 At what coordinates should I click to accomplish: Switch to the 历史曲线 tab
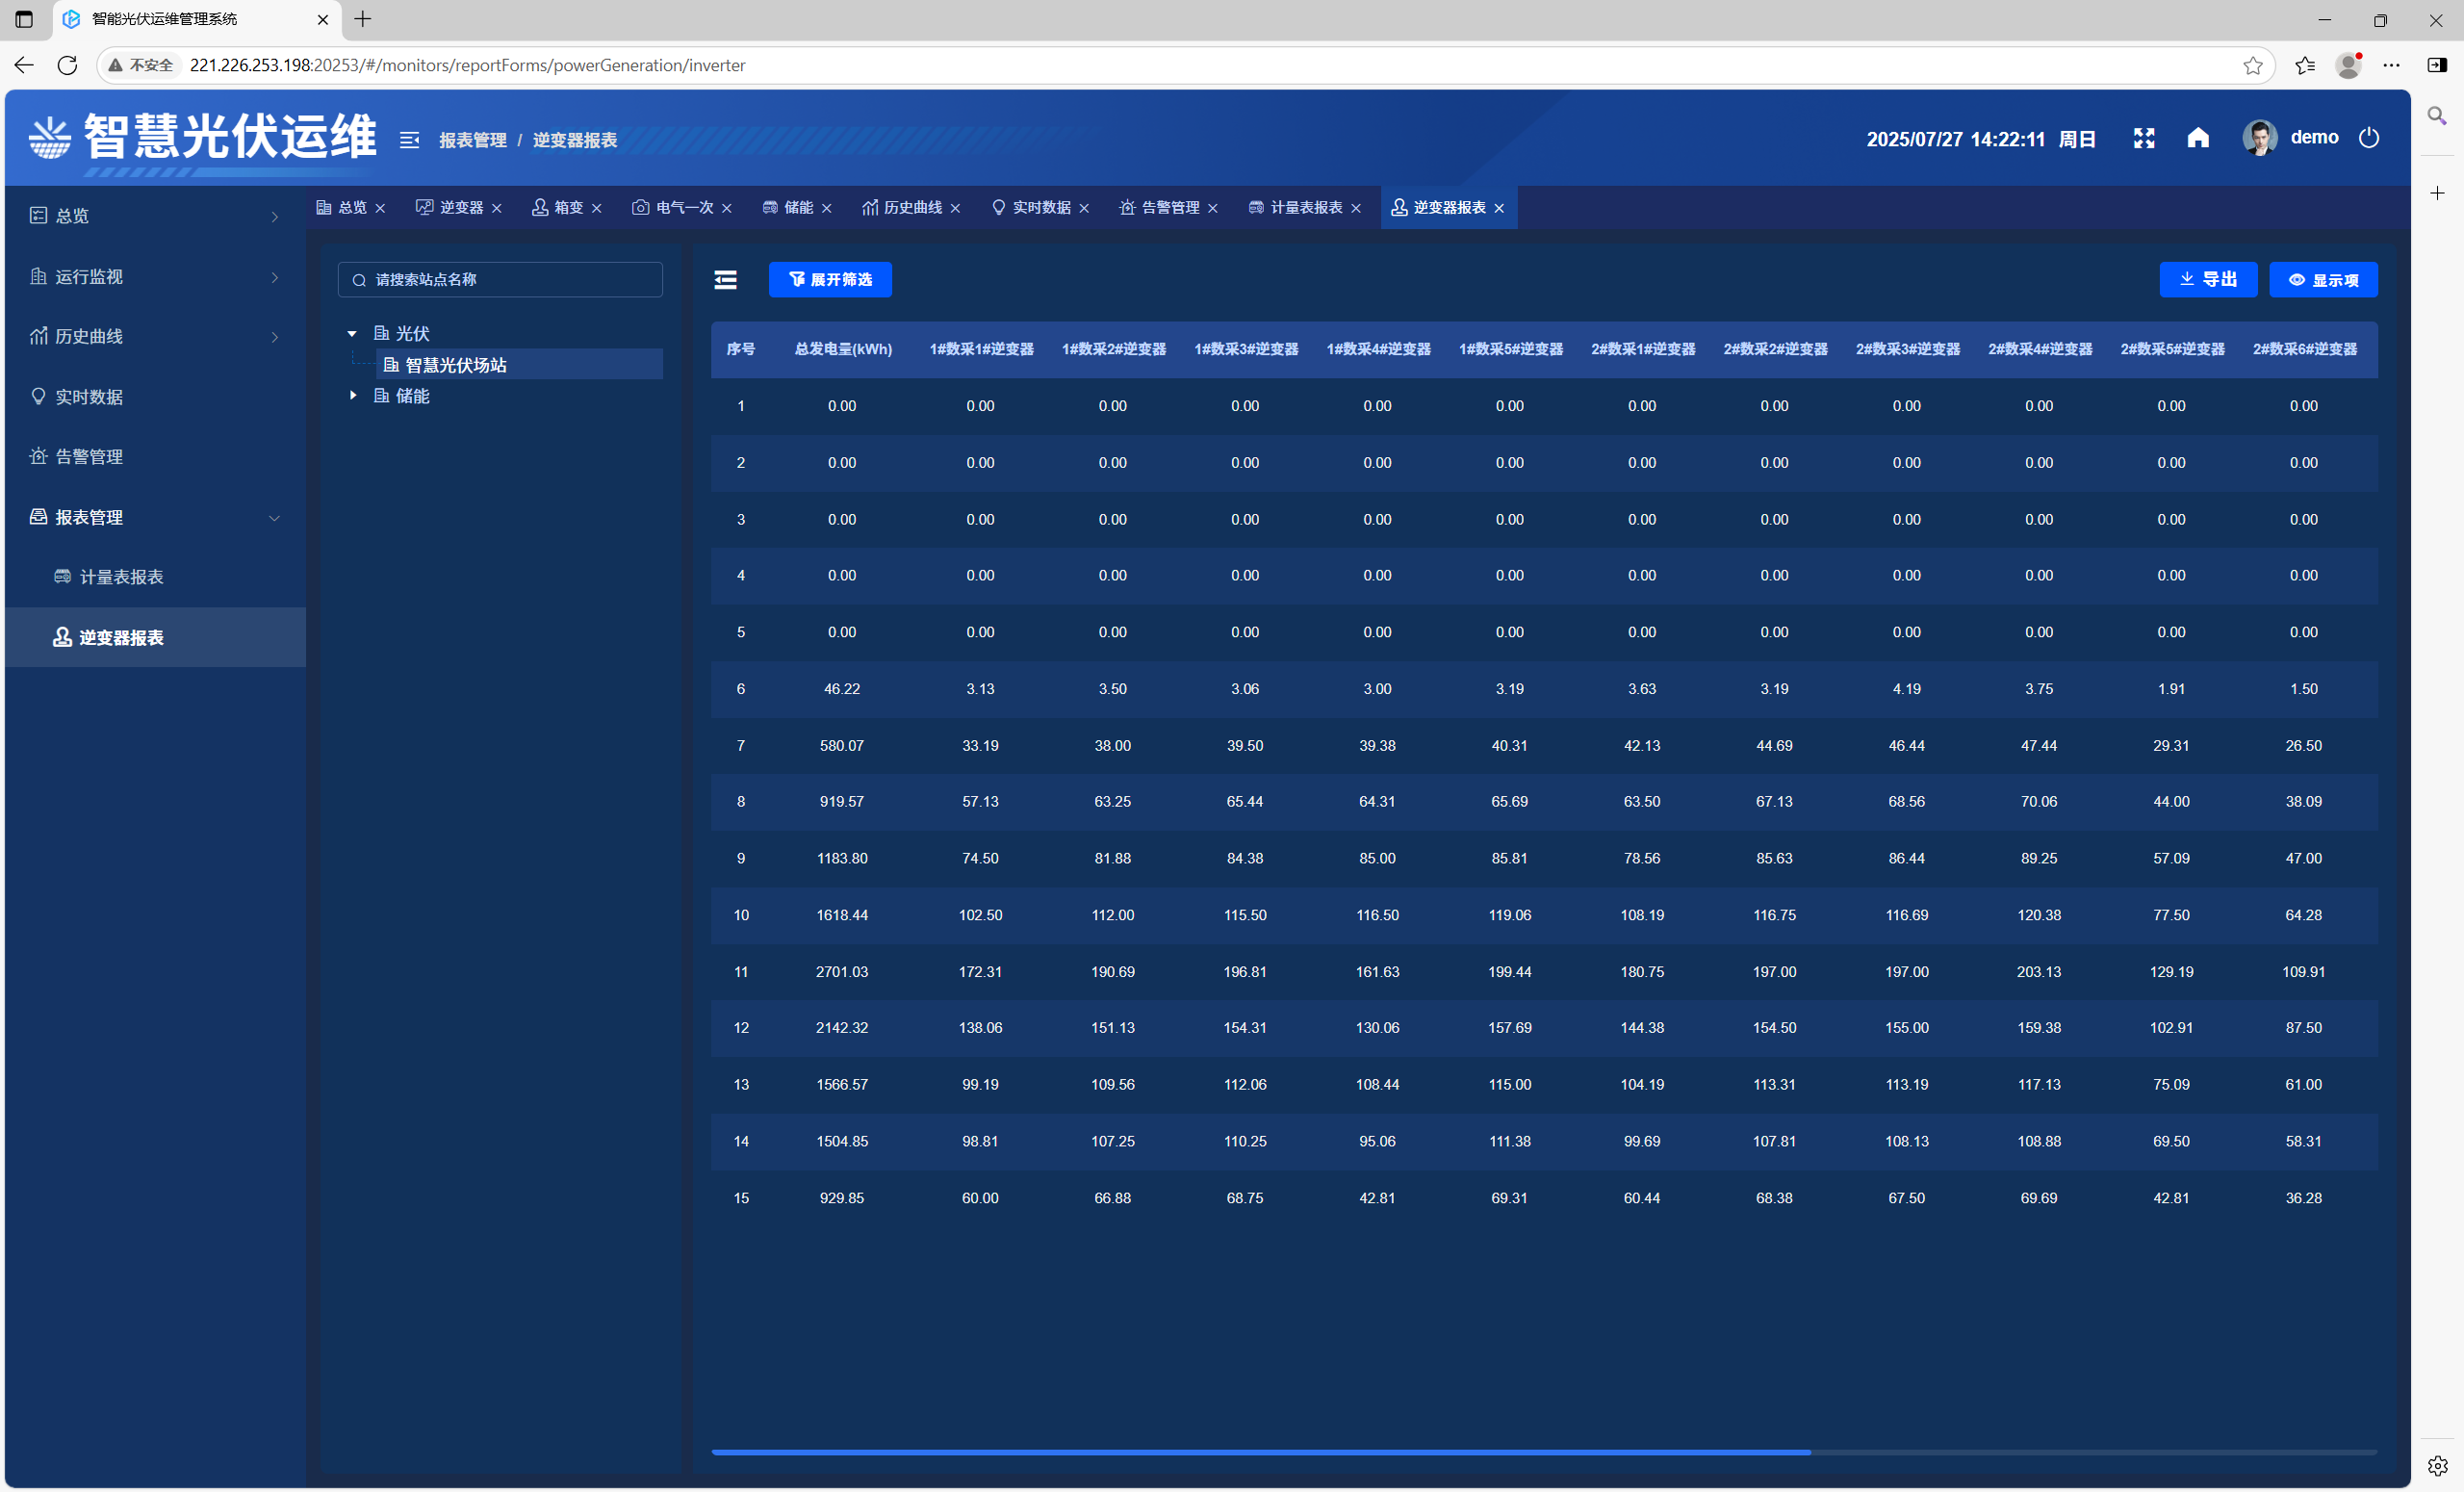tap(911, 208)
